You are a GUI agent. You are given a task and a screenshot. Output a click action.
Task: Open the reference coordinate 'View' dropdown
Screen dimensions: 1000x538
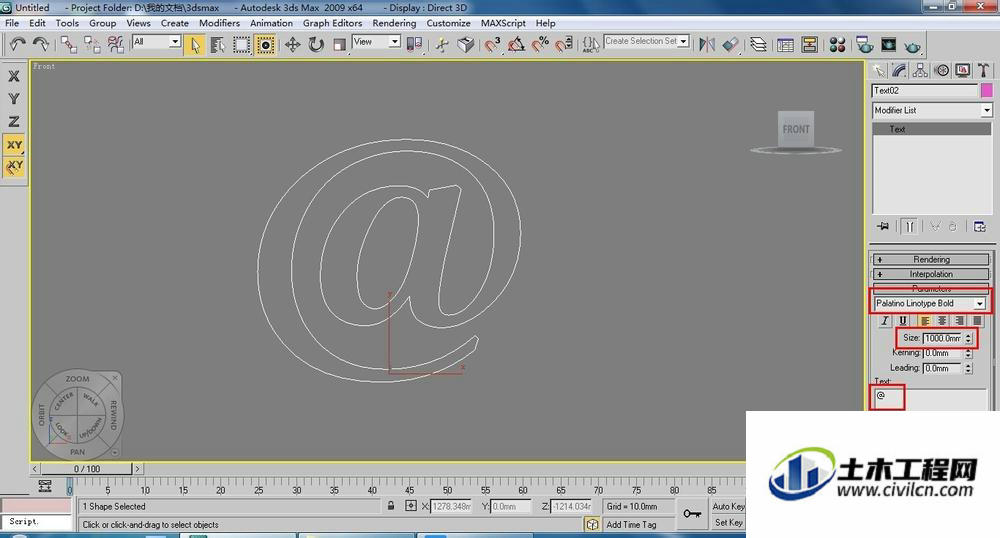point(395,41)
